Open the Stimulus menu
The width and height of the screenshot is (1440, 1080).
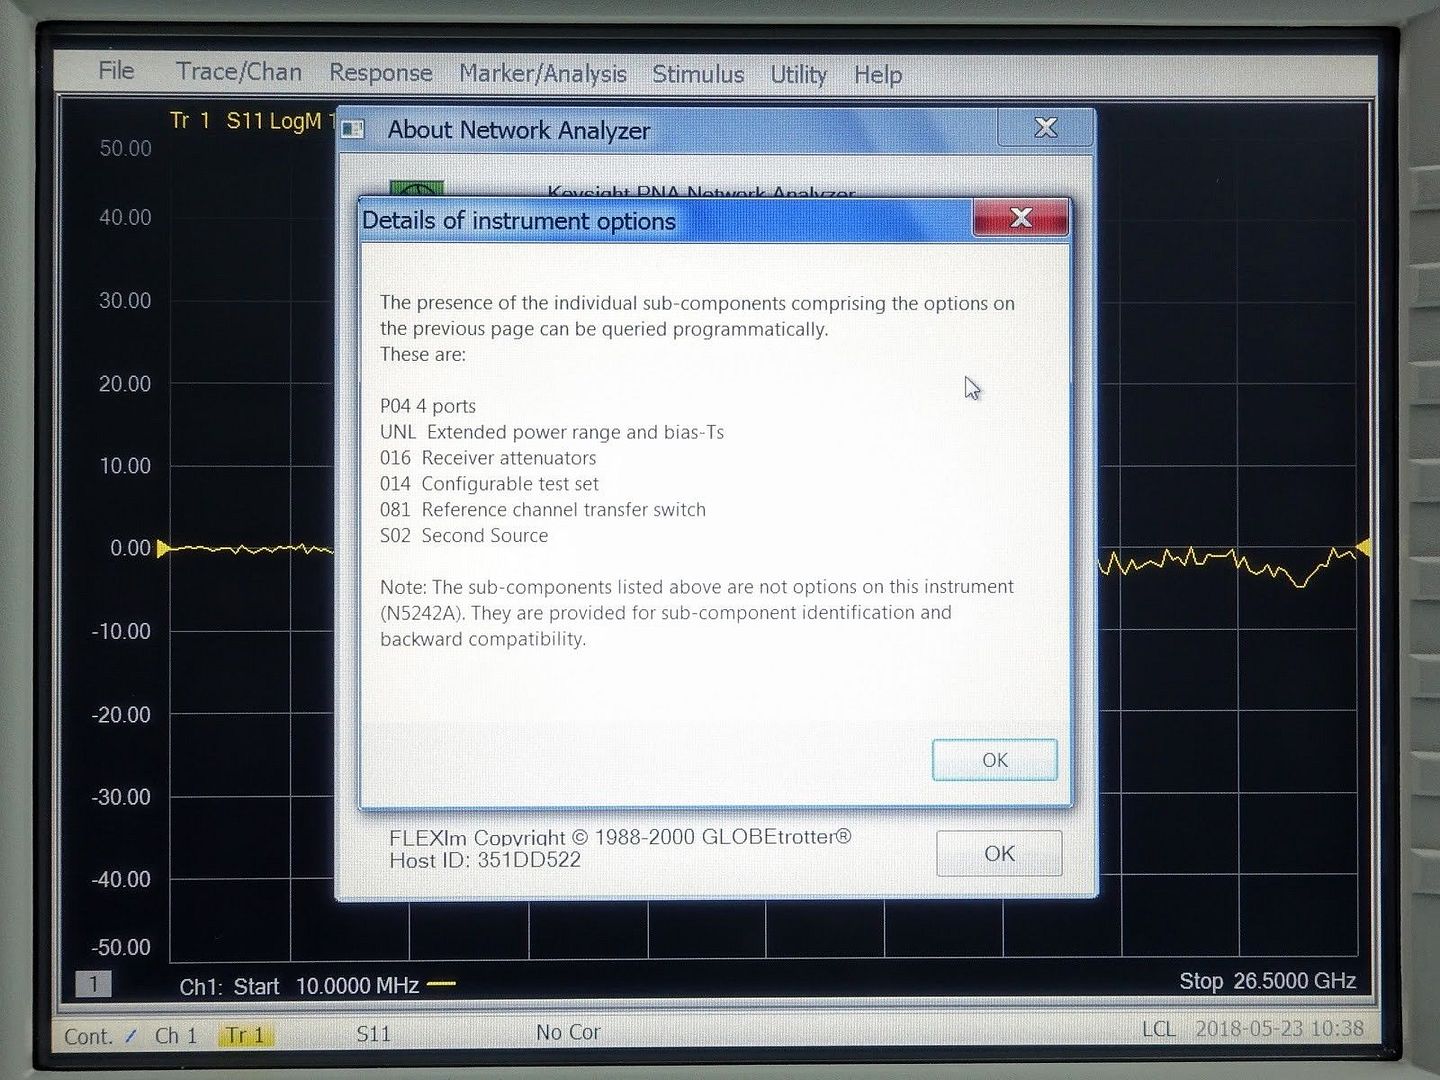click(x=698, y=74)
